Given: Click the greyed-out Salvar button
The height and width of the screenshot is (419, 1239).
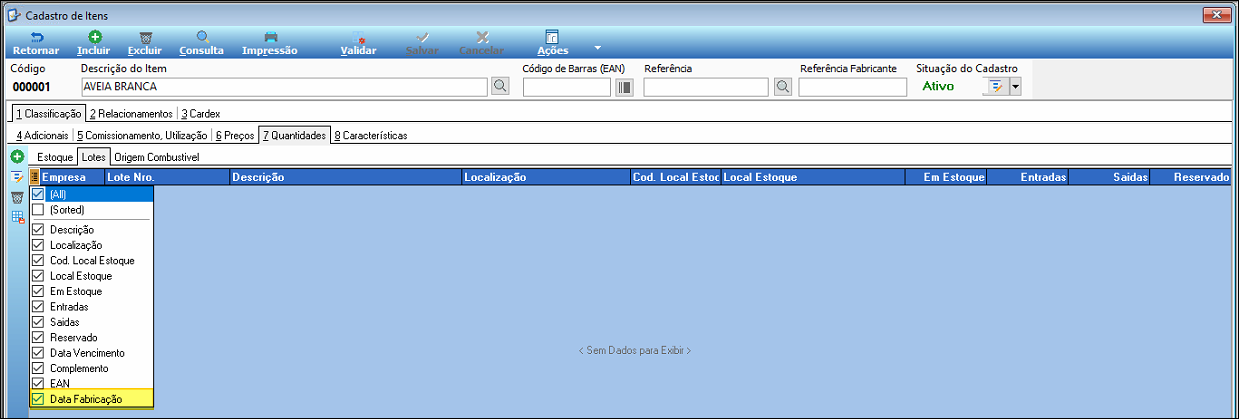Looking at the screenshot, I should [x=421, y=43].
